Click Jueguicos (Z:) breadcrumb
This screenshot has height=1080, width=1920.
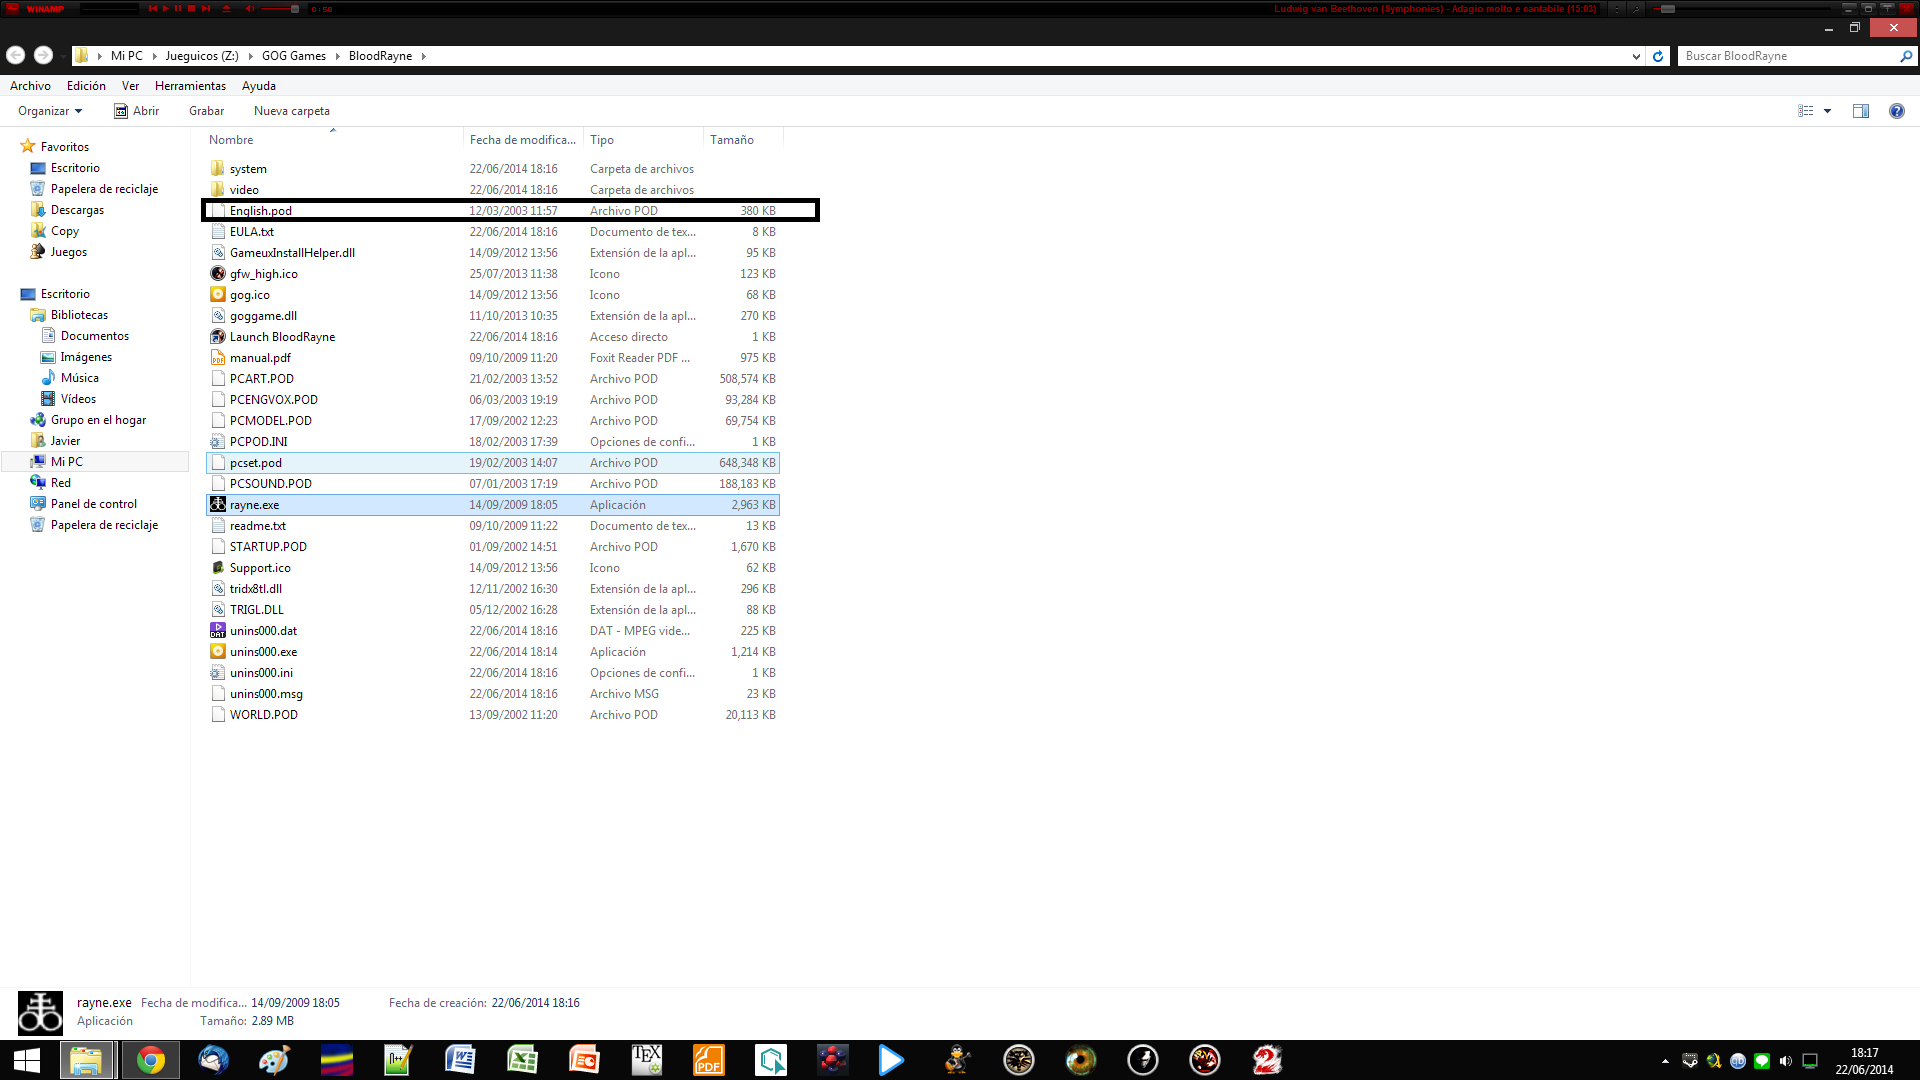point(202,56)
